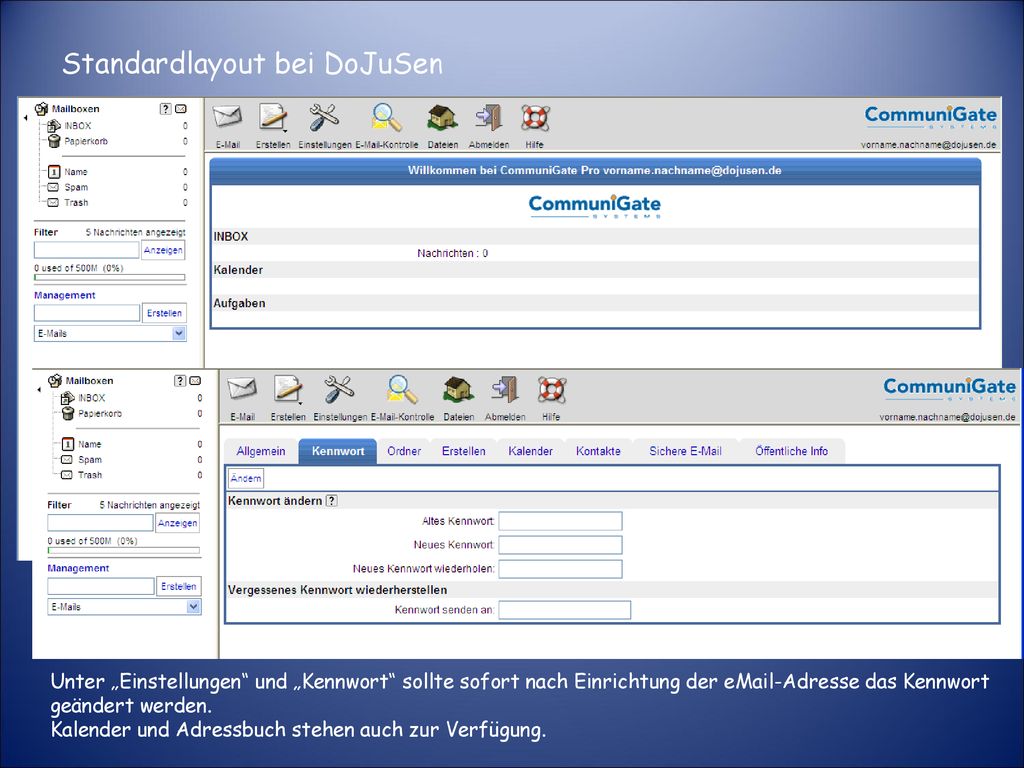Switch to Ordner tab
Viewport: 1024px width, 768px height.
click(404, 451)
